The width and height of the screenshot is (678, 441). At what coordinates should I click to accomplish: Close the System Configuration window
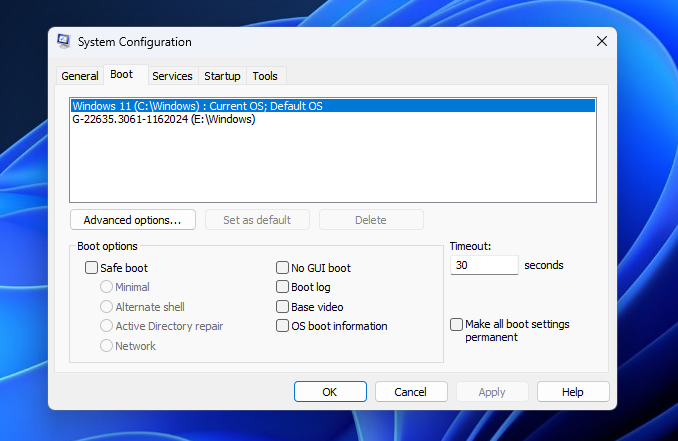click(601, 42)
